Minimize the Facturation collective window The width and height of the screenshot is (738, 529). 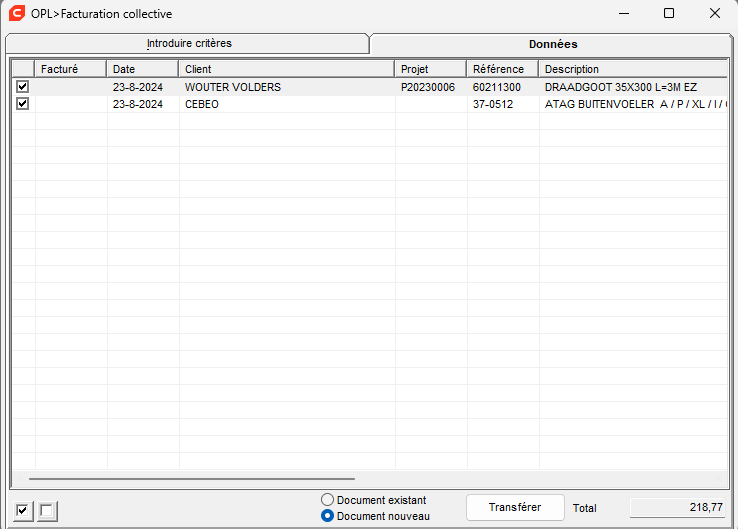[624, 13]
